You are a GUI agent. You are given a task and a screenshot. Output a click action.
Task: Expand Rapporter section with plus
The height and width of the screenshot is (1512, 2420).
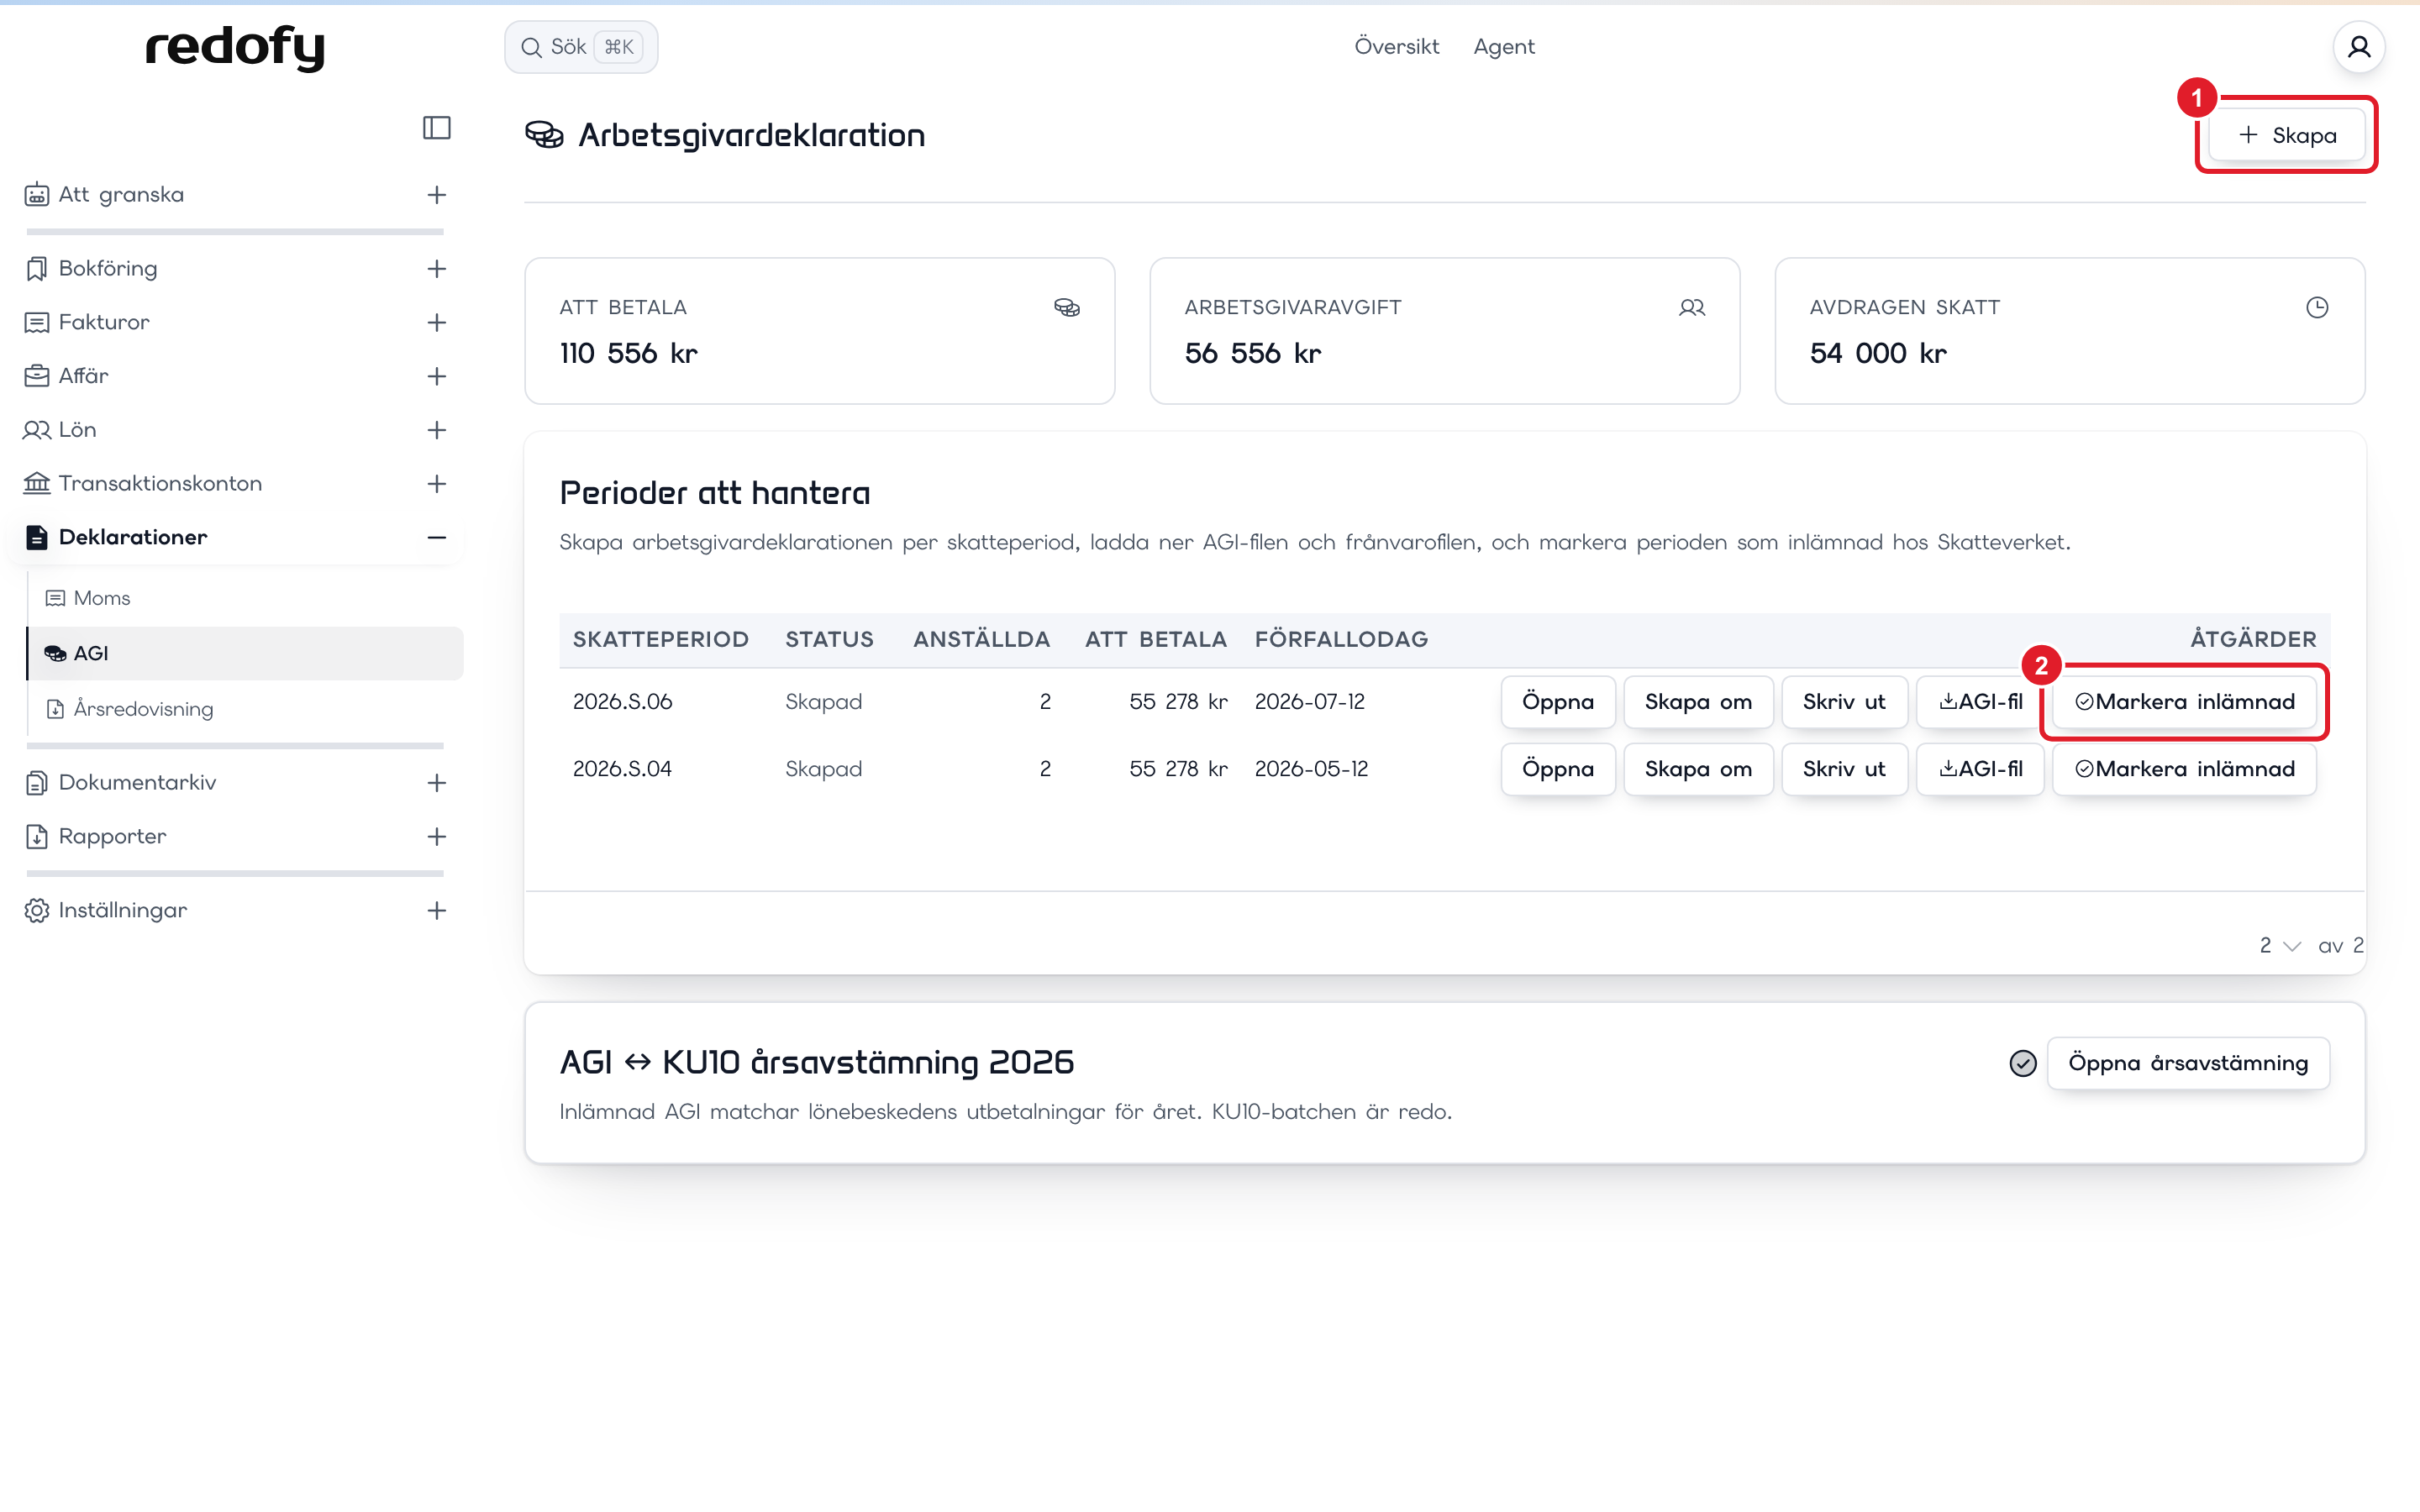[x=437, y=837]
